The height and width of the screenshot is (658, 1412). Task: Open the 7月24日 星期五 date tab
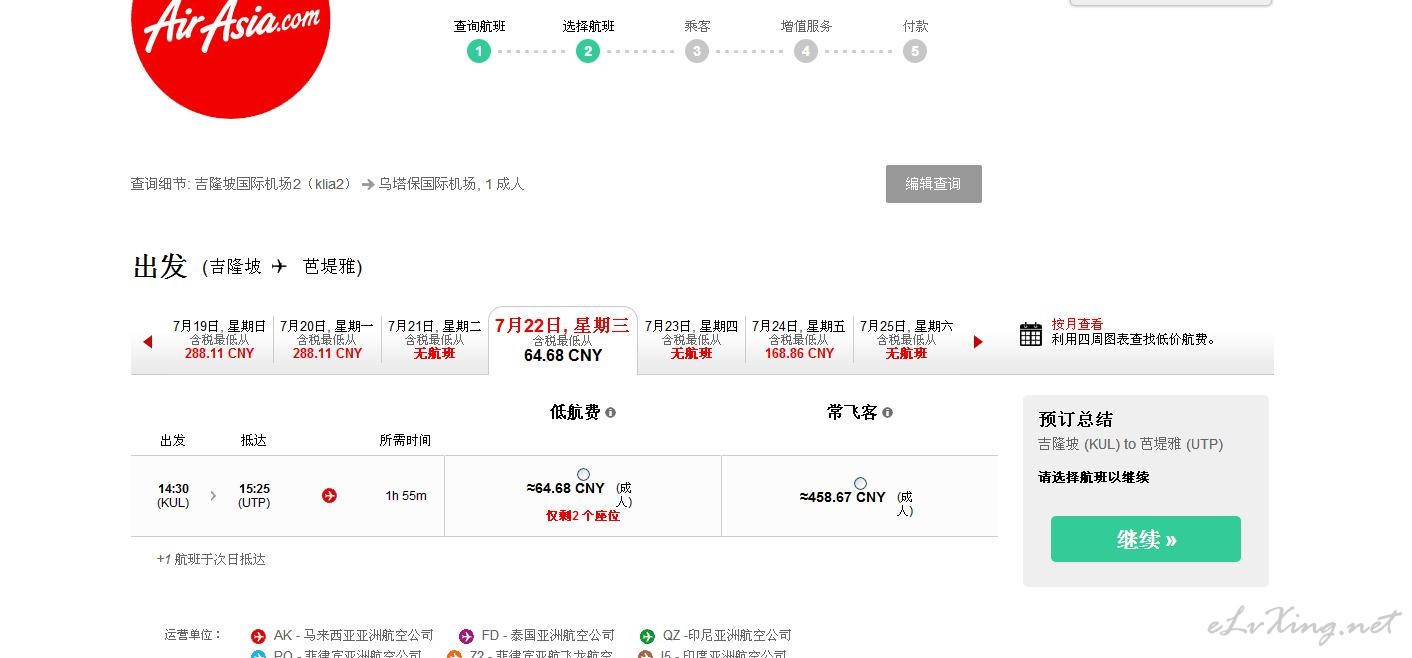[x=799, y=340]
